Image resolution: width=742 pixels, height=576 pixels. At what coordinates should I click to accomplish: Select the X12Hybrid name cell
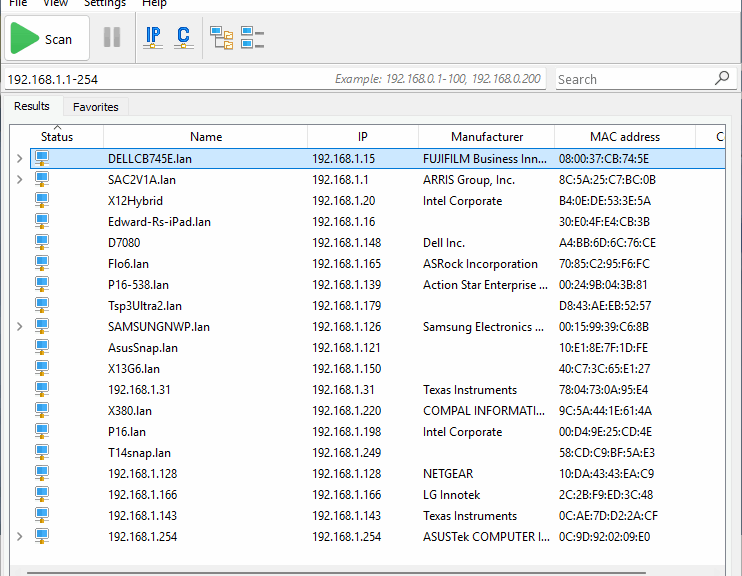[x=135, y=201]
